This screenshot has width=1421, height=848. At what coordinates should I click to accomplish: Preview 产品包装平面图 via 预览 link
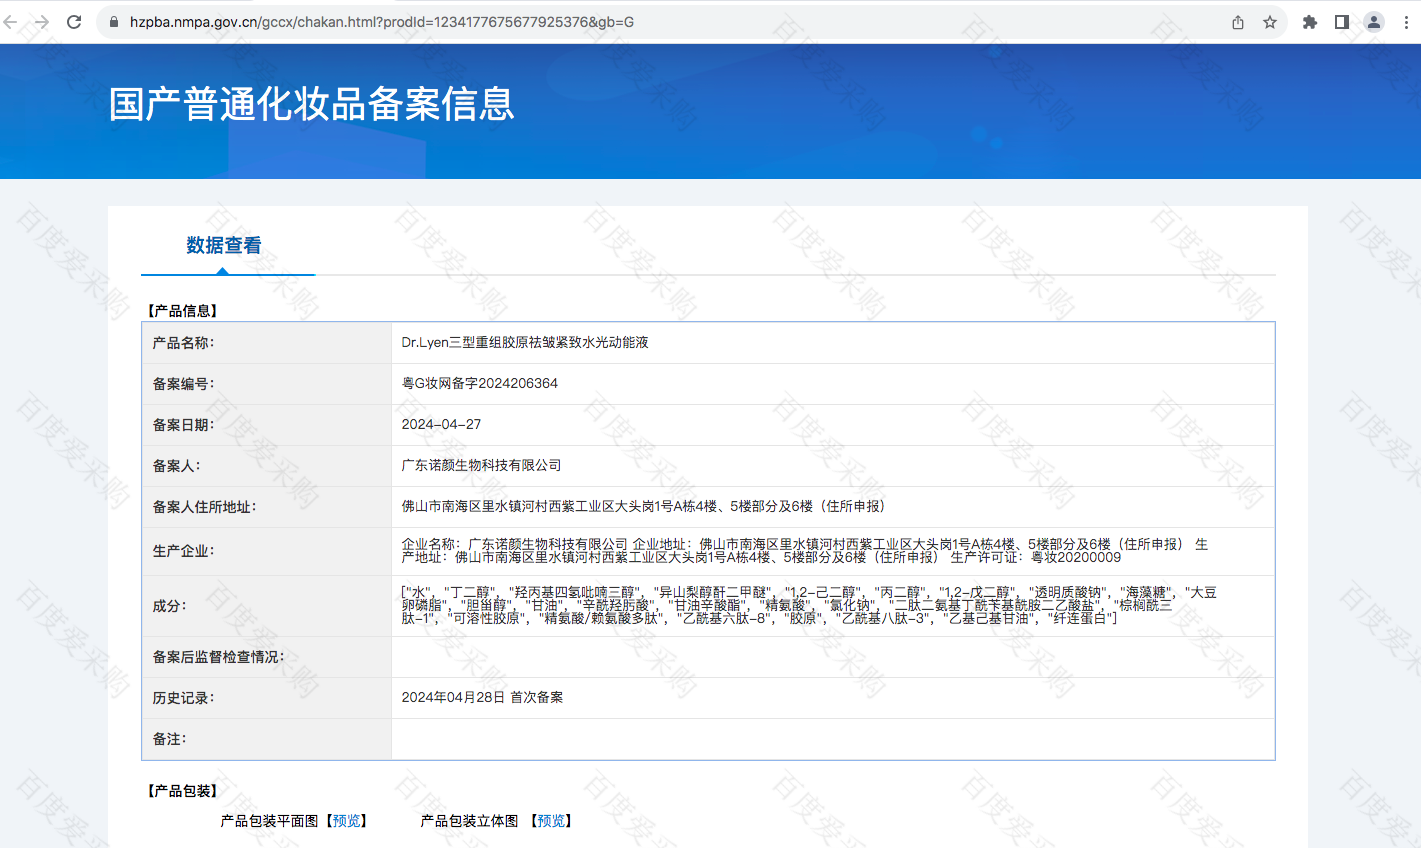[347, 821]
